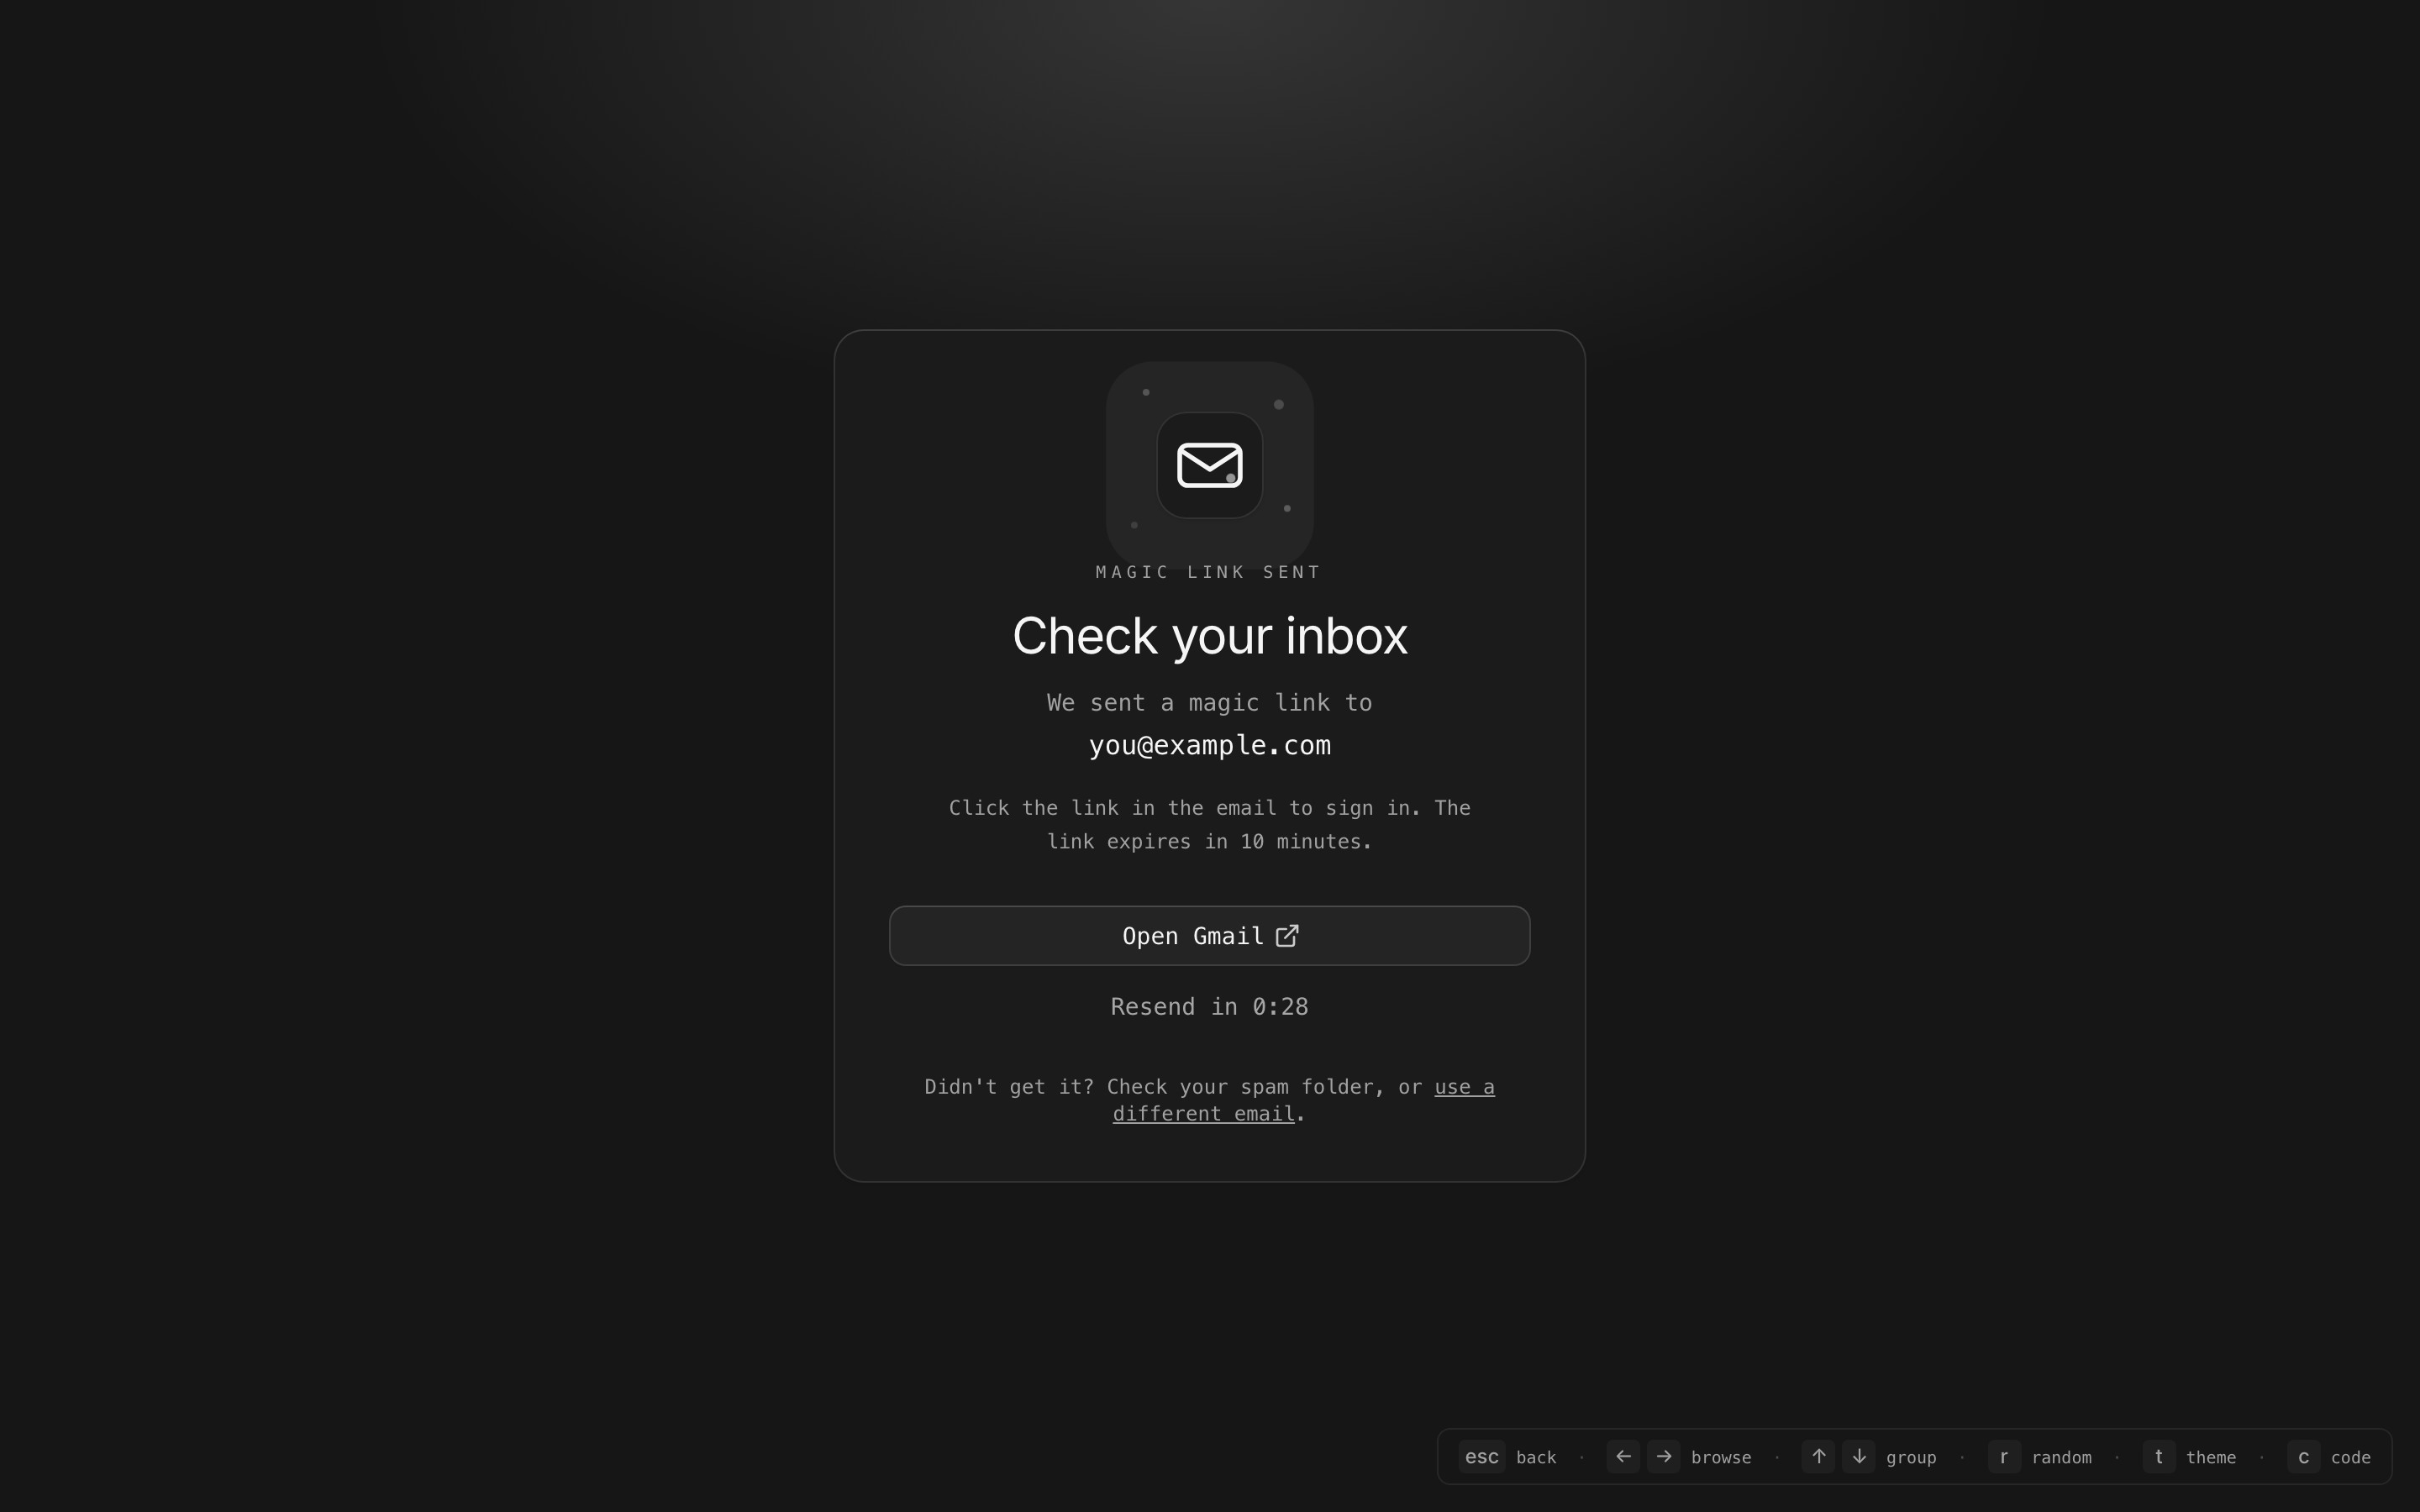This screenshot has height=1512, width=2420.
Task: Click the 'group' label in shortcut bar
Action: pos(1911,1458)
